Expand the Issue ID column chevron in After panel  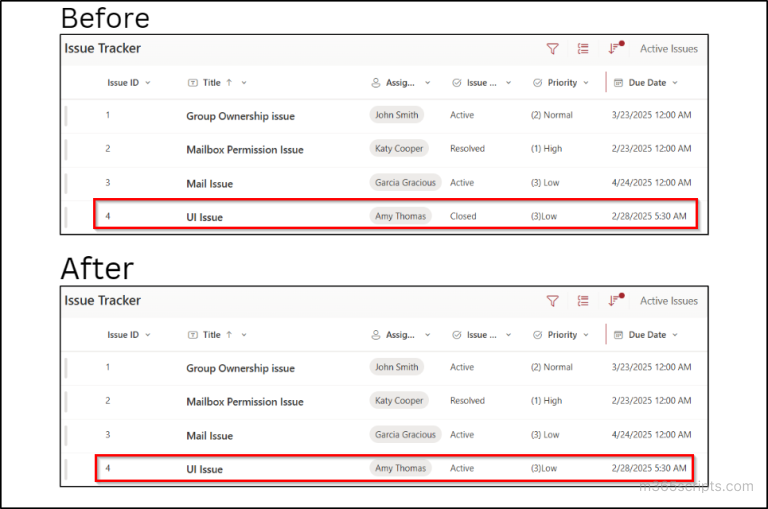coord(148,335)
